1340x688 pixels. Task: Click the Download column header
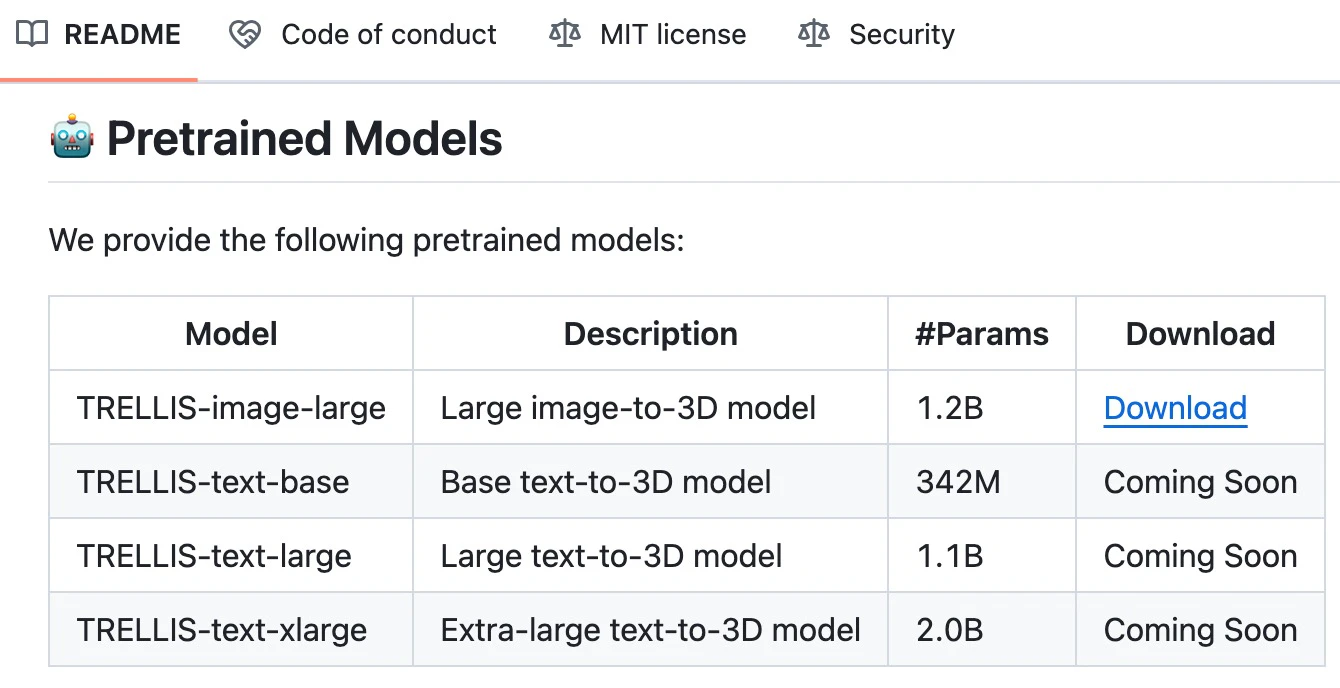[1200, 334]
